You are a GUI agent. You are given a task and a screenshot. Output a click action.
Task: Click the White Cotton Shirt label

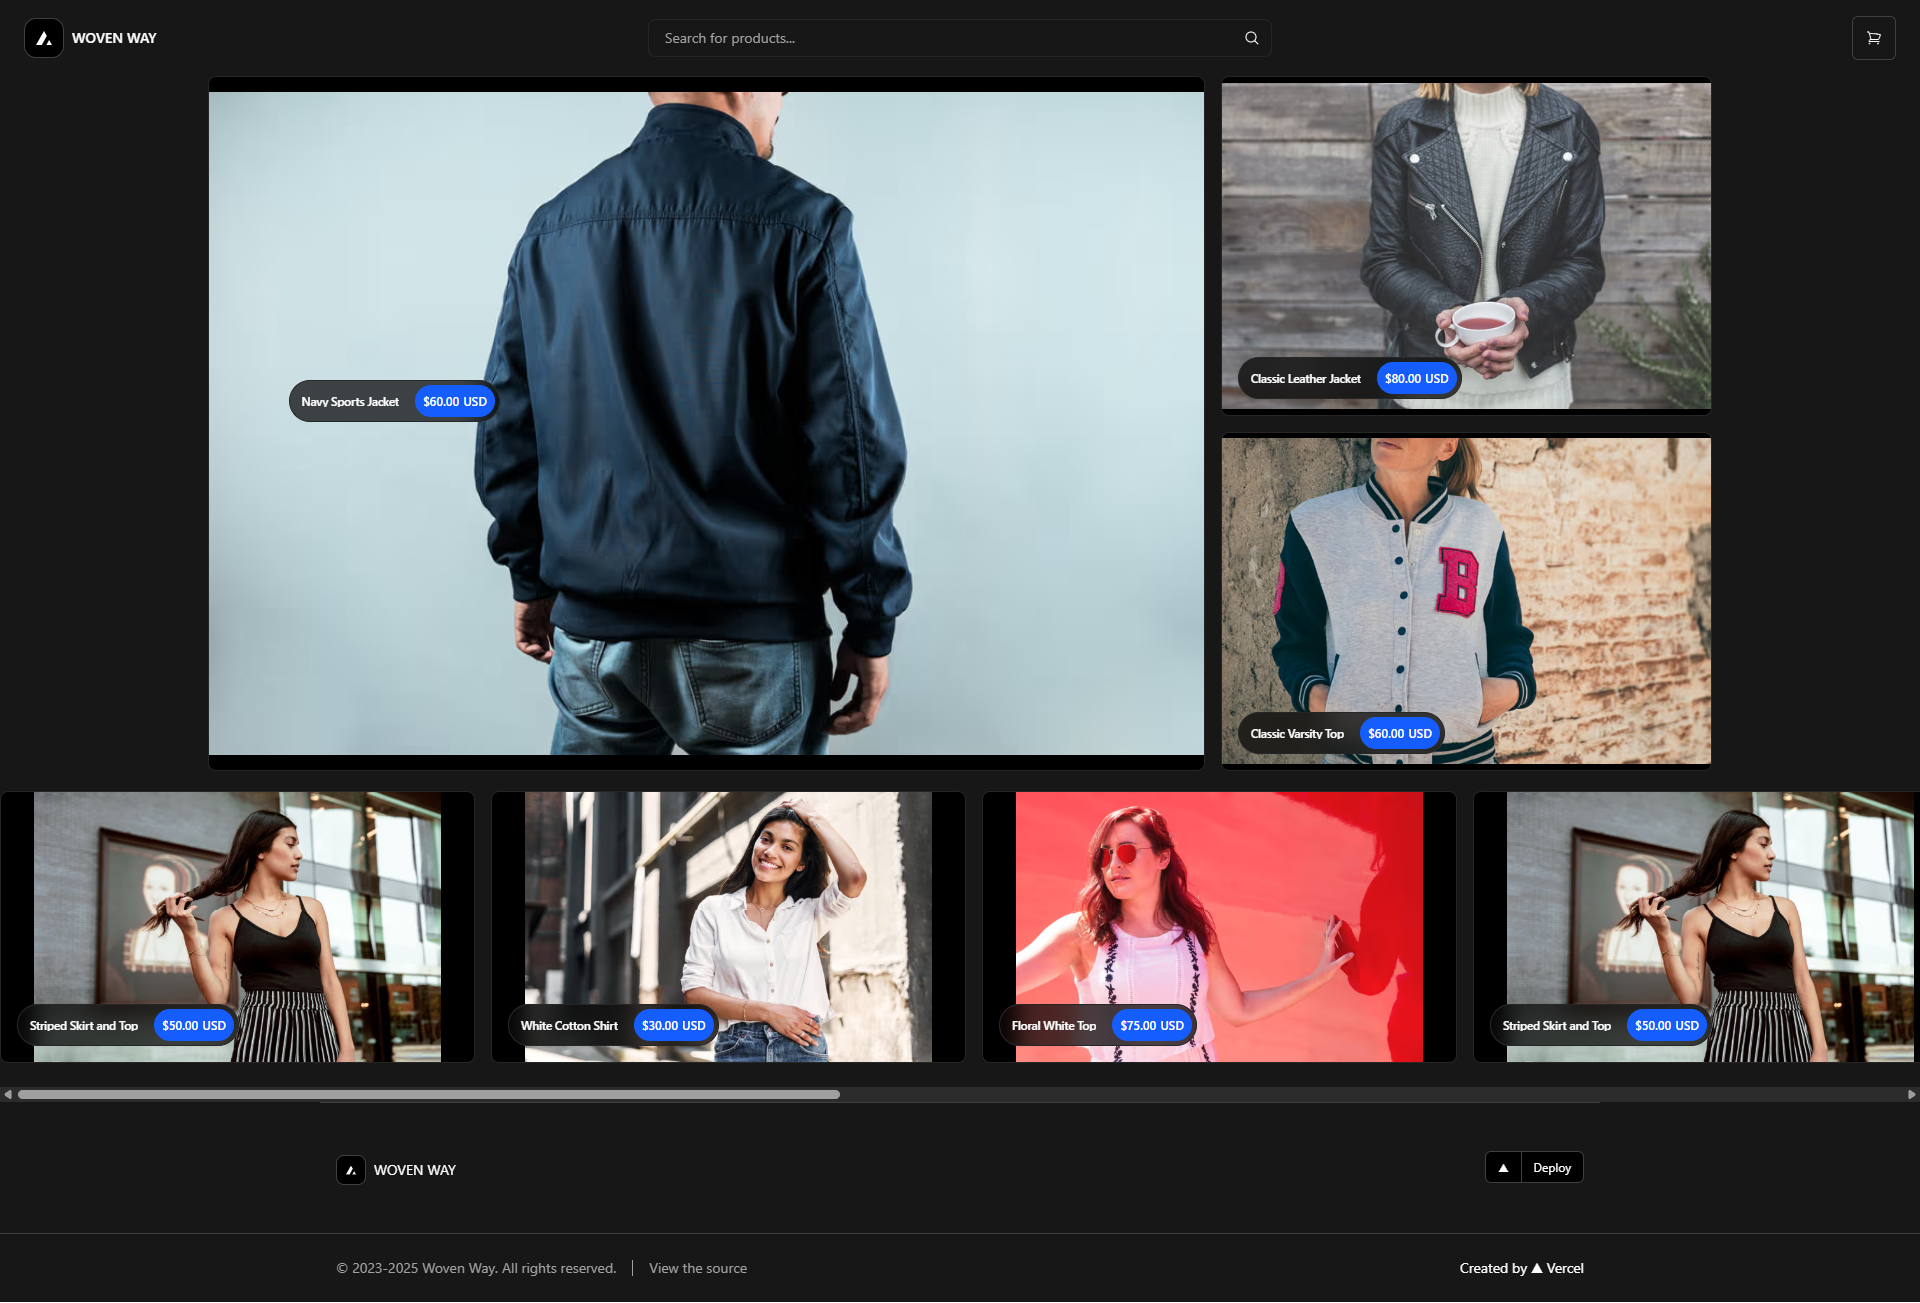click(569, 1026)
